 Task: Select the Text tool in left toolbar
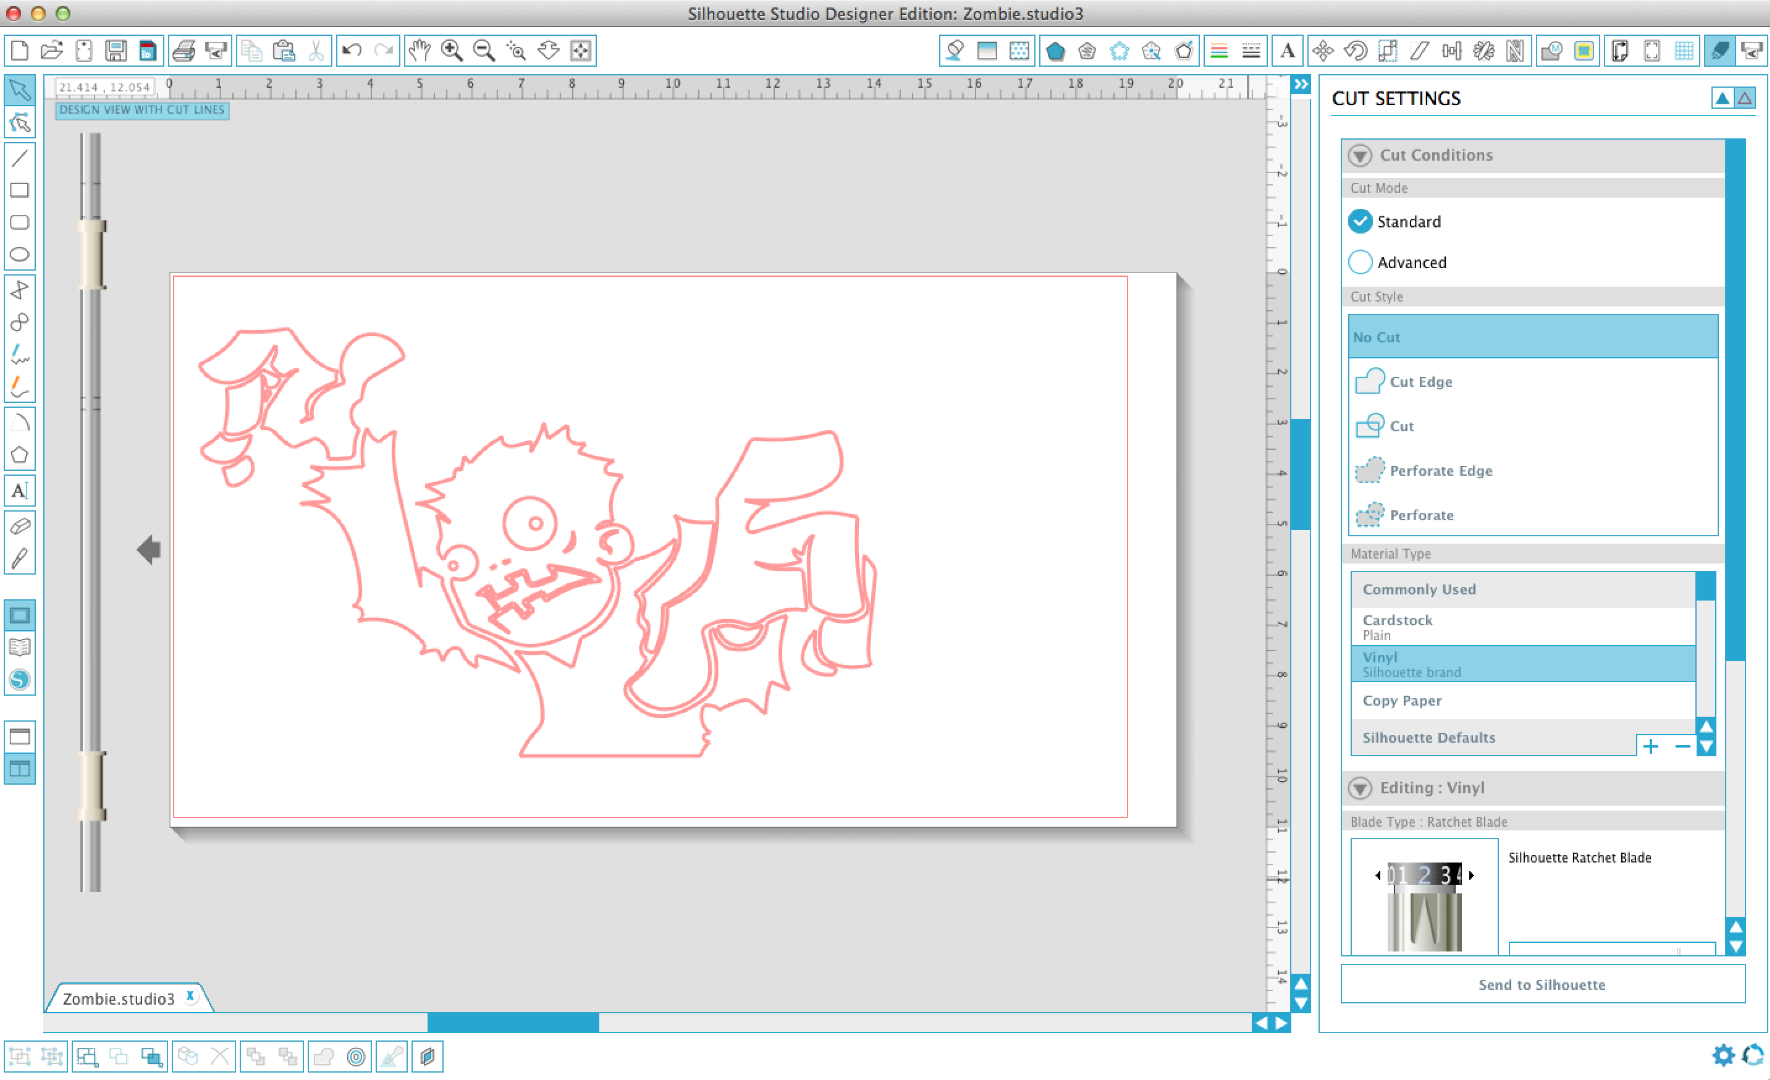pos(20,490)
